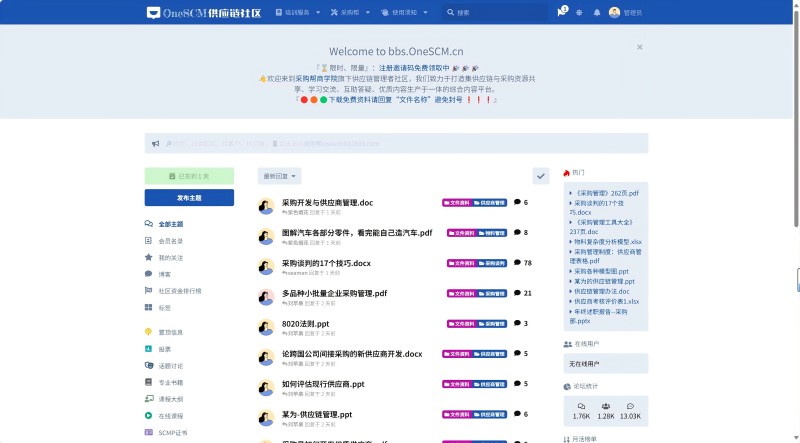Open the 管理员 user menu
The width and height of the screenshot is (800, 443).
coord(626,13)
